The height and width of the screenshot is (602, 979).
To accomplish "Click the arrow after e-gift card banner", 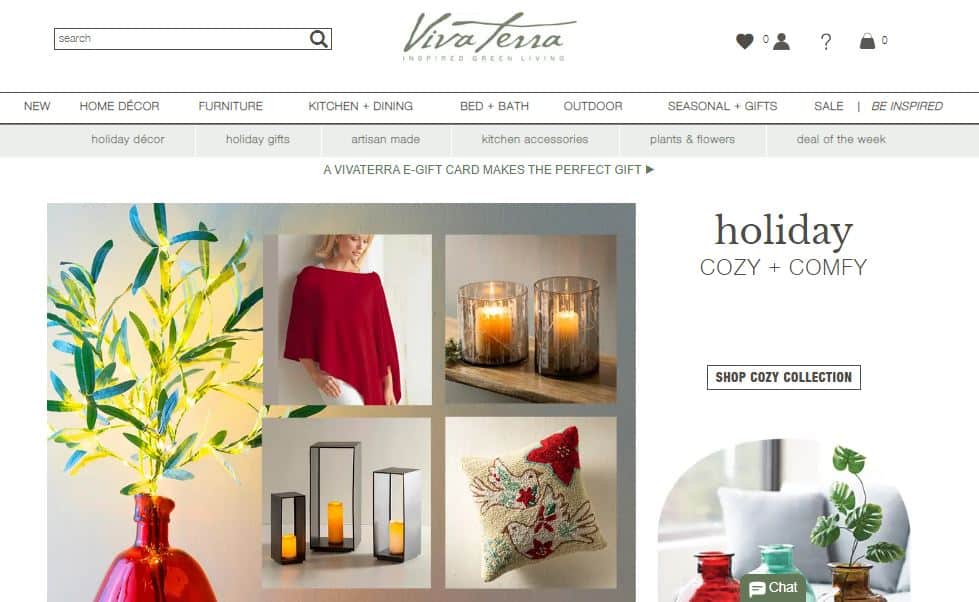I will click(x=650, y=169).
